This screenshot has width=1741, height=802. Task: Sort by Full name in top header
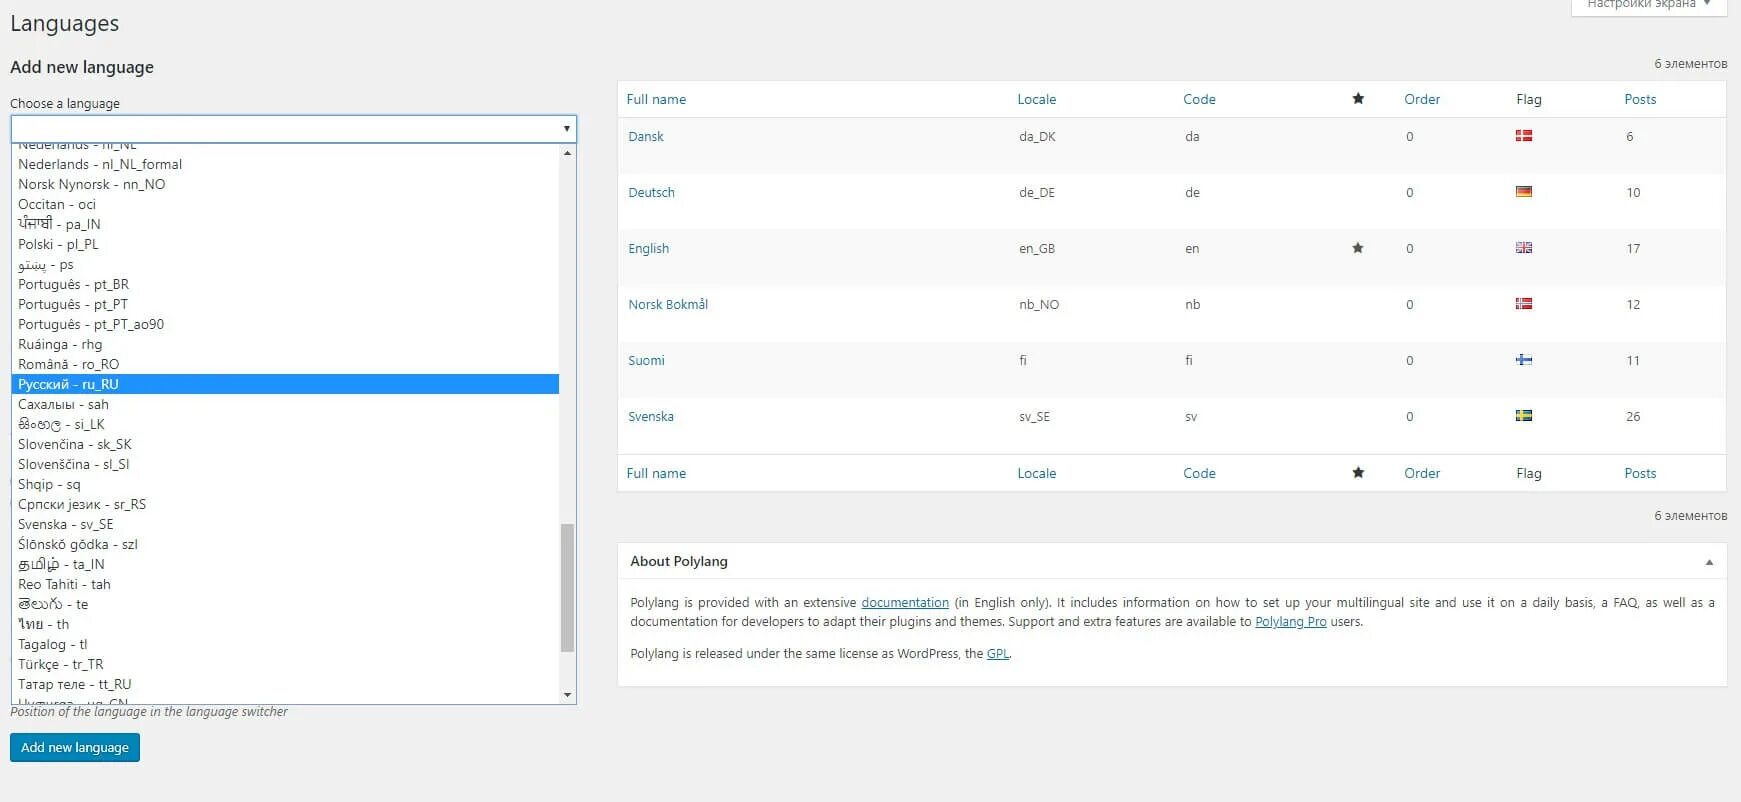click(x=656, y=99)
